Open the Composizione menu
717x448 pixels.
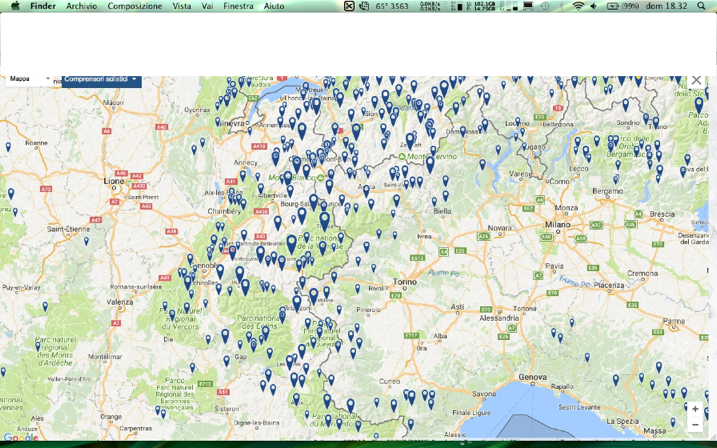[134, 6]
